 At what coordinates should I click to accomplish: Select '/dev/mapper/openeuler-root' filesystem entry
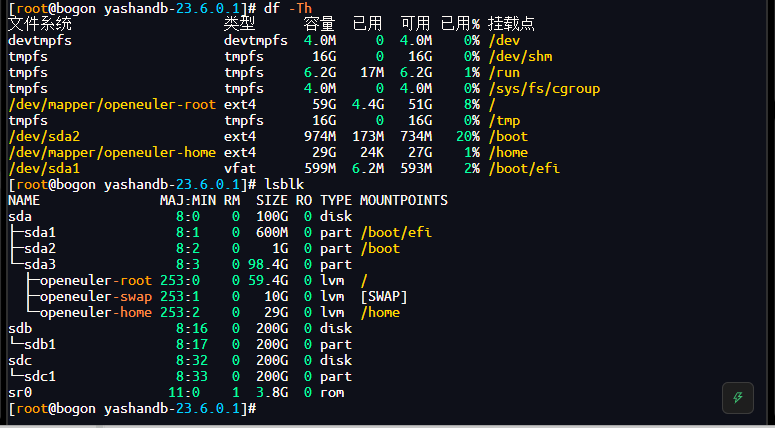112,104
